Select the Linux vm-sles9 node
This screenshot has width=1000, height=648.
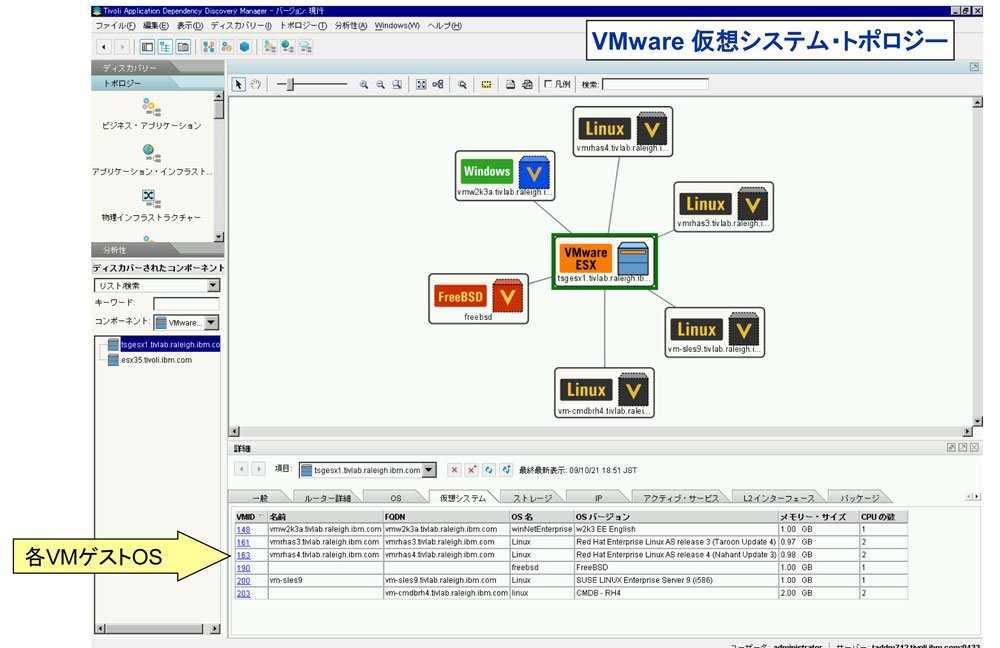click(714, 332)
